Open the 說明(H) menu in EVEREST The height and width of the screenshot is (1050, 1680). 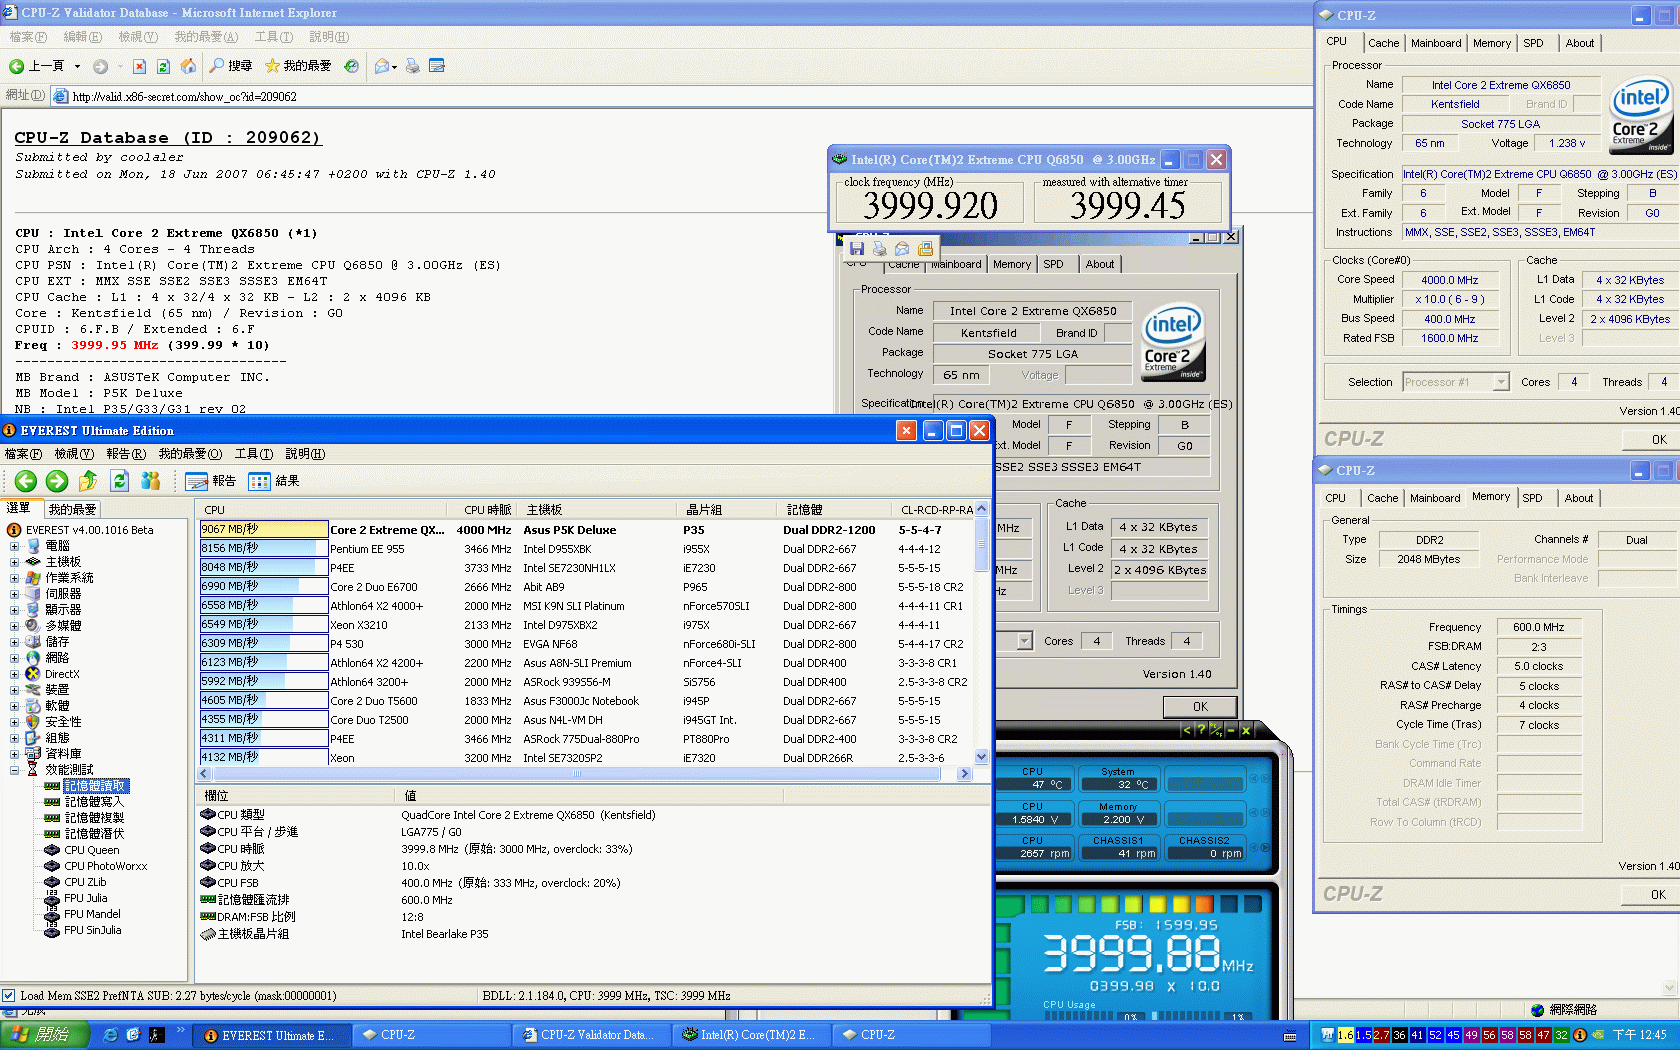pos(305,454)
